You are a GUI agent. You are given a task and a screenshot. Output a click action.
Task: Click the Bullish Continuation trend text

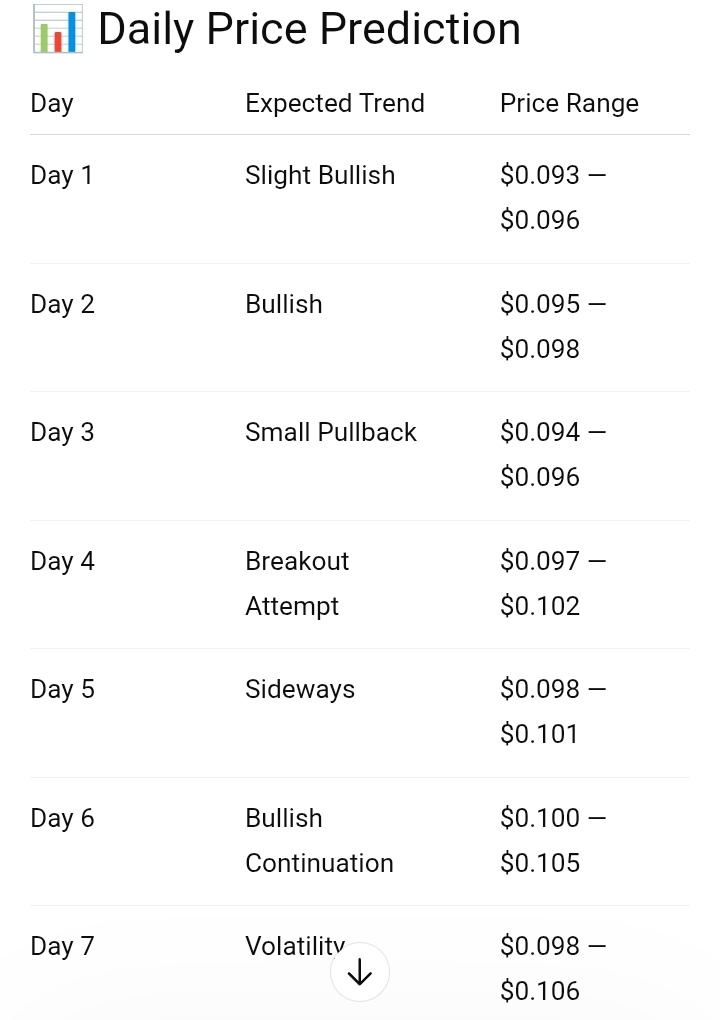(x=319, y=840)
